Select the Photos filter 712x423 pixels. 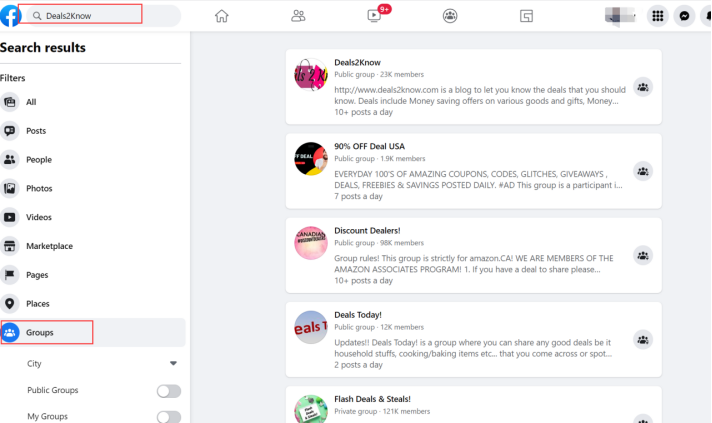click(93, 188)
